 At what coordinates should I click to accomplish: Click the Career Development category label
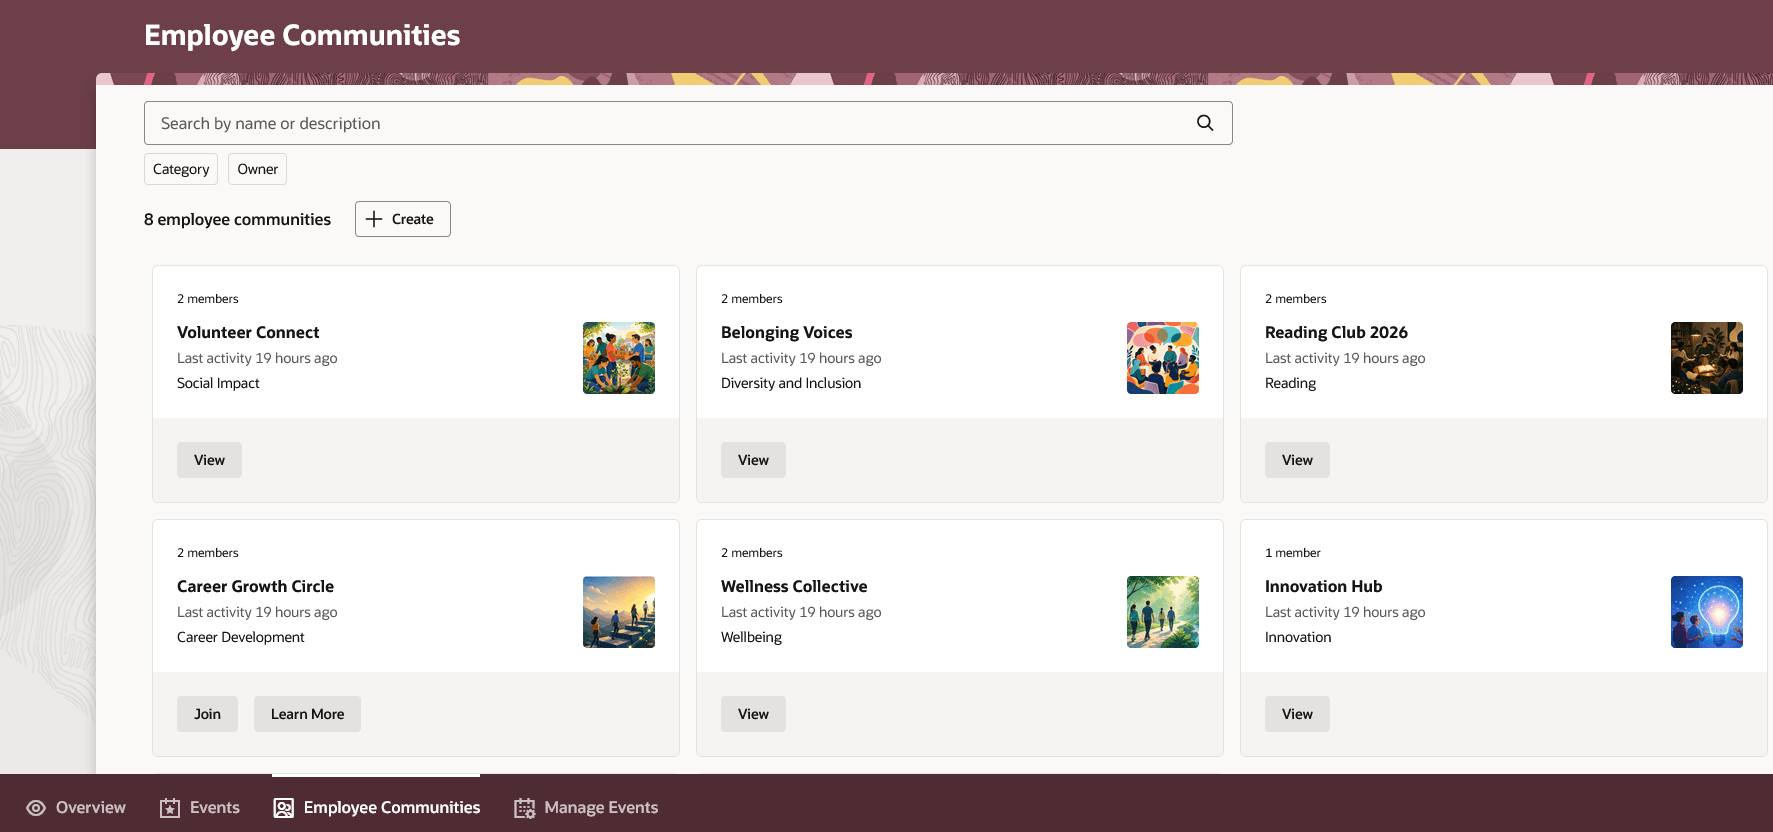tap(241, 637)
